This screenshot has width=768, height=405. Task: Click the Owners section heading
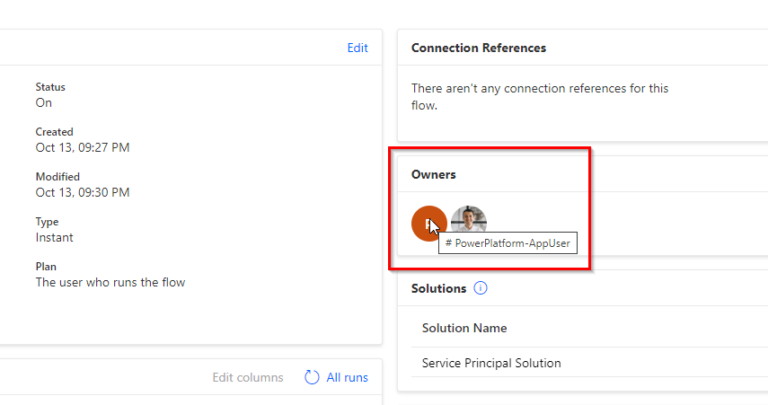pyautogui.click(x=433, y=174)
